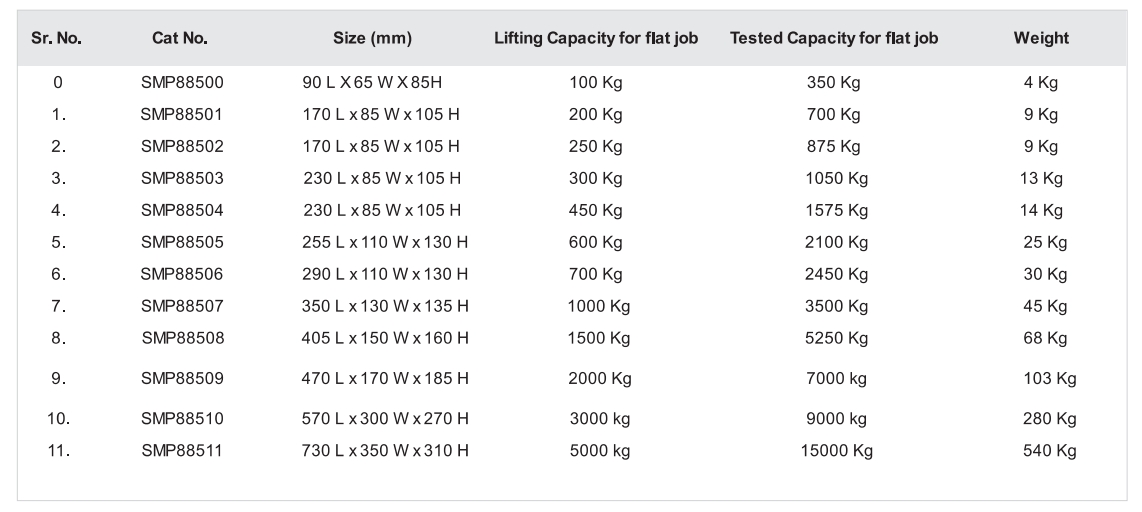
Task: Click the Sr. No. column header
Action: (x=57, y=38)
